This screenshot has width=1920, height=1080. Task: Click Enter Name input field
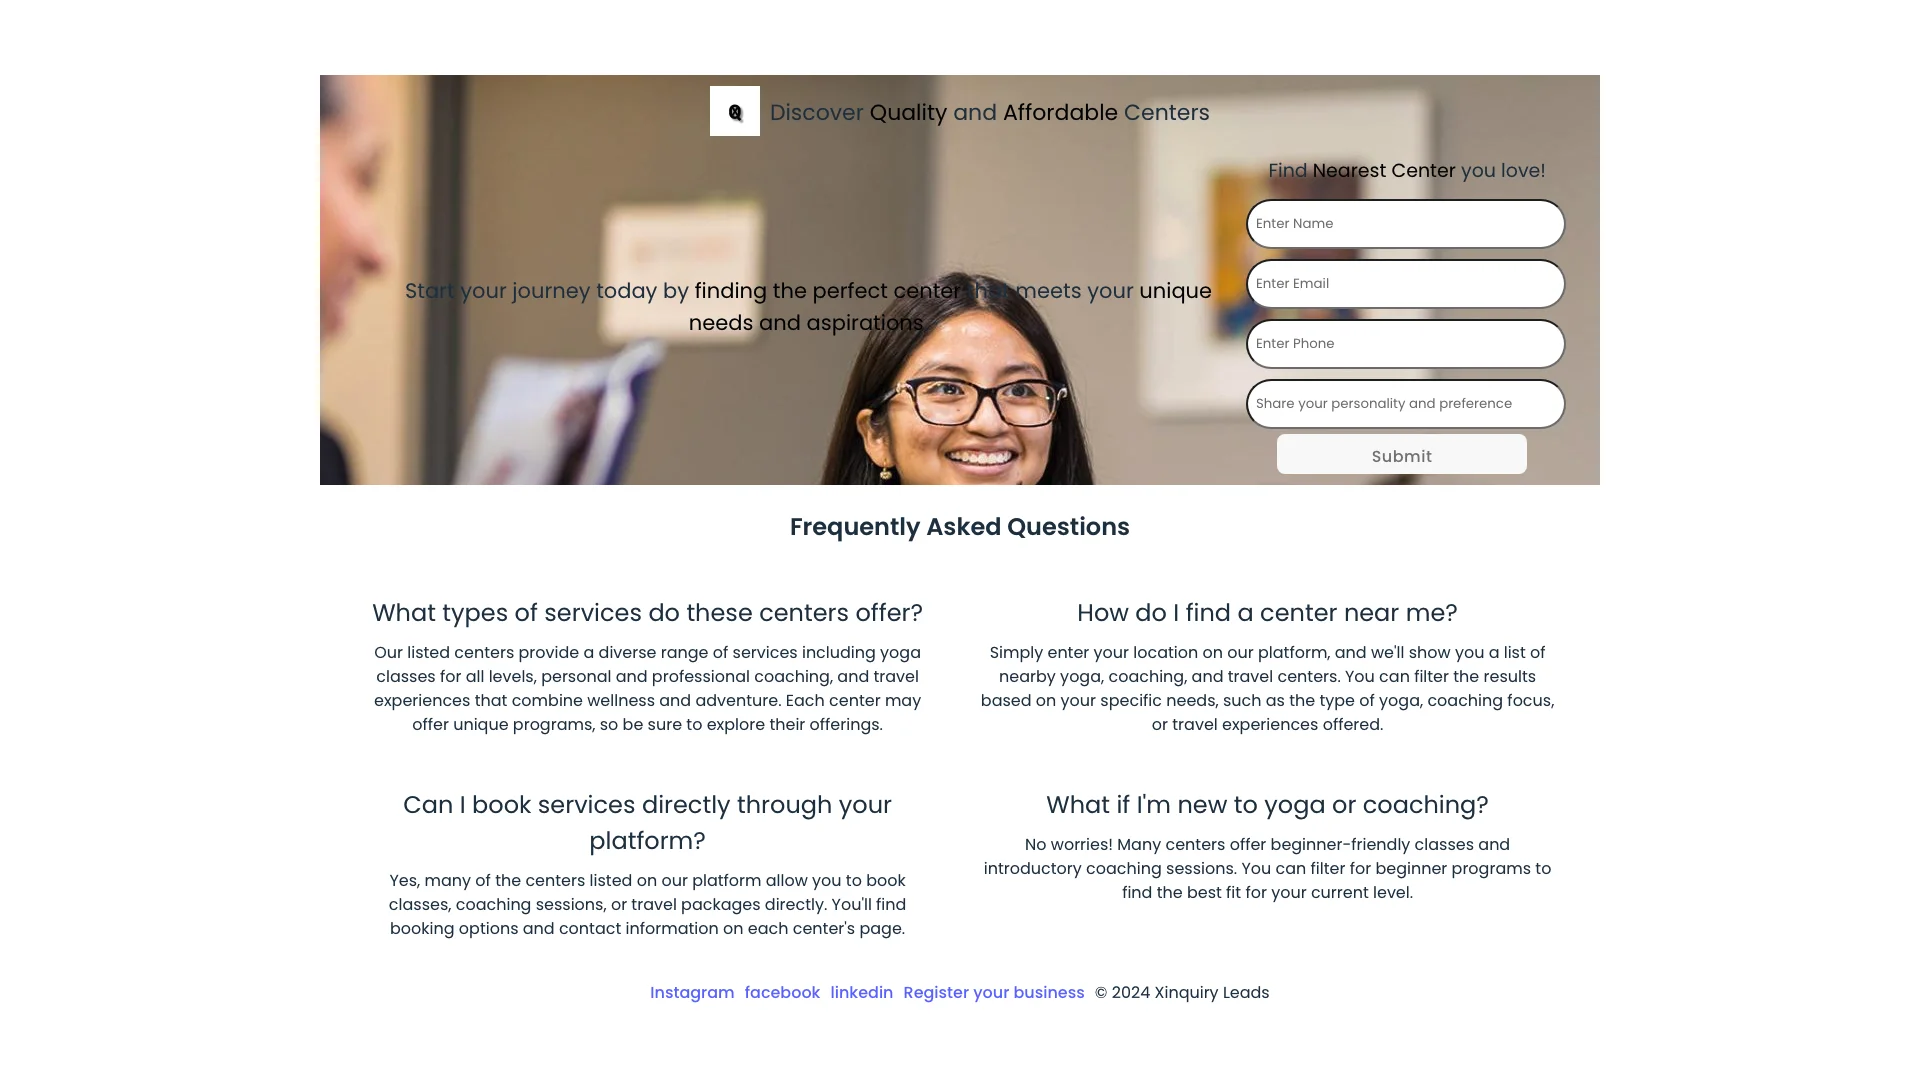coord(1404,223)
